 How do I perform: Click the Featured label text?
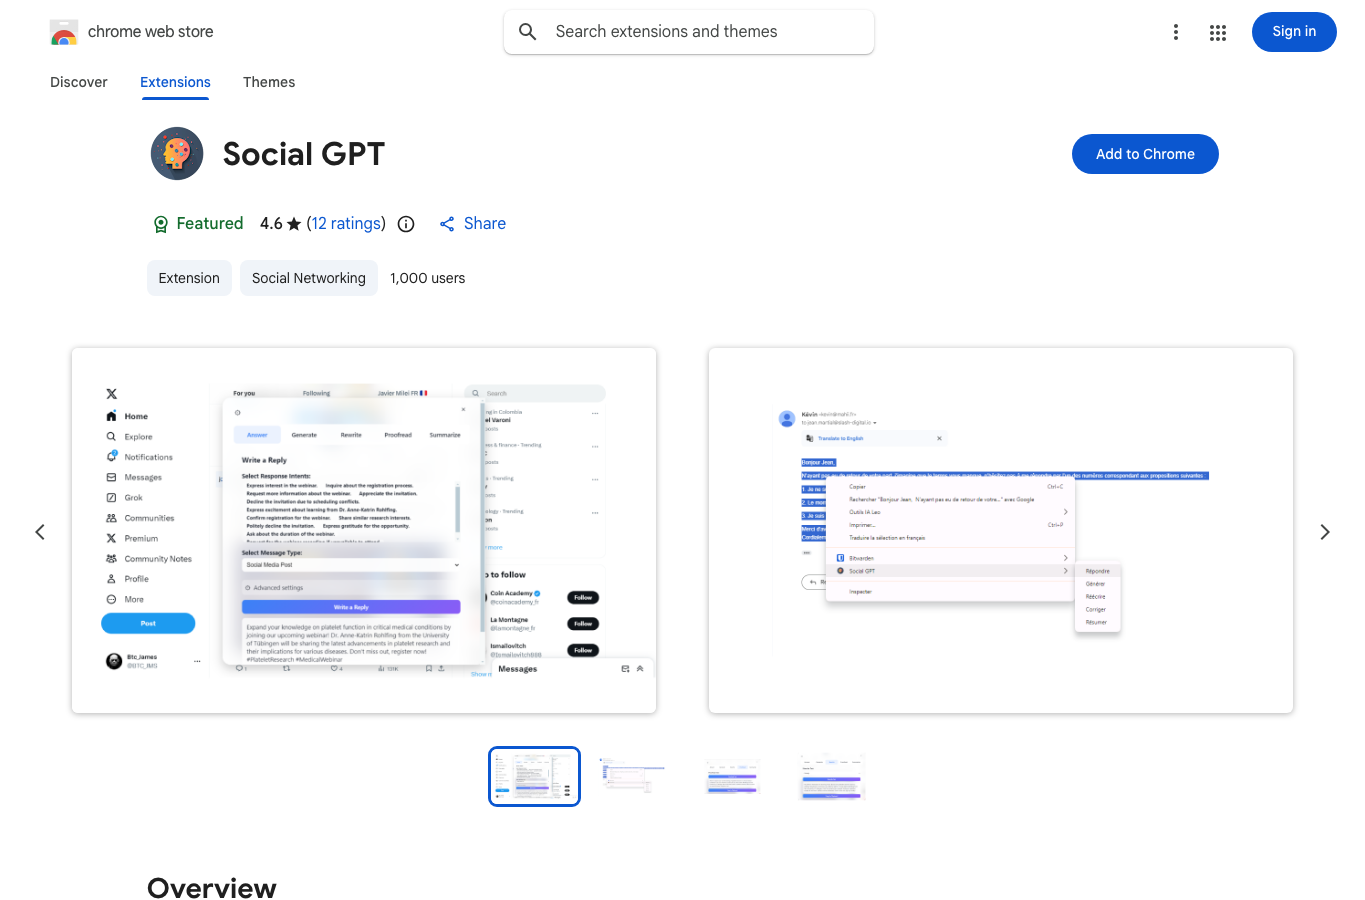tap(210, 224)
